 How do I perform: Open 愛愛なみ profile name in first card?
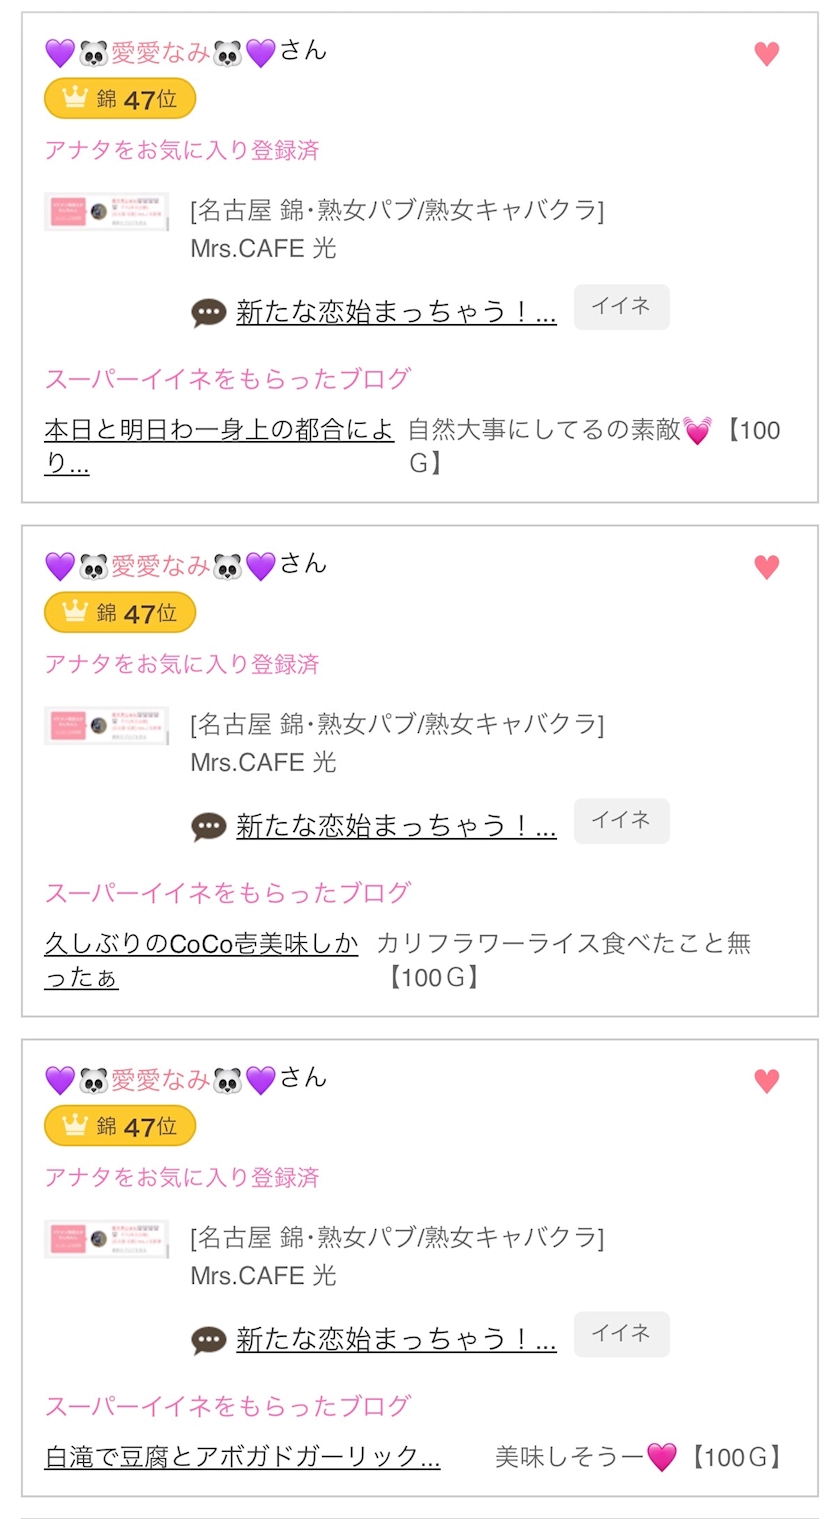click(x=160, y=52)
